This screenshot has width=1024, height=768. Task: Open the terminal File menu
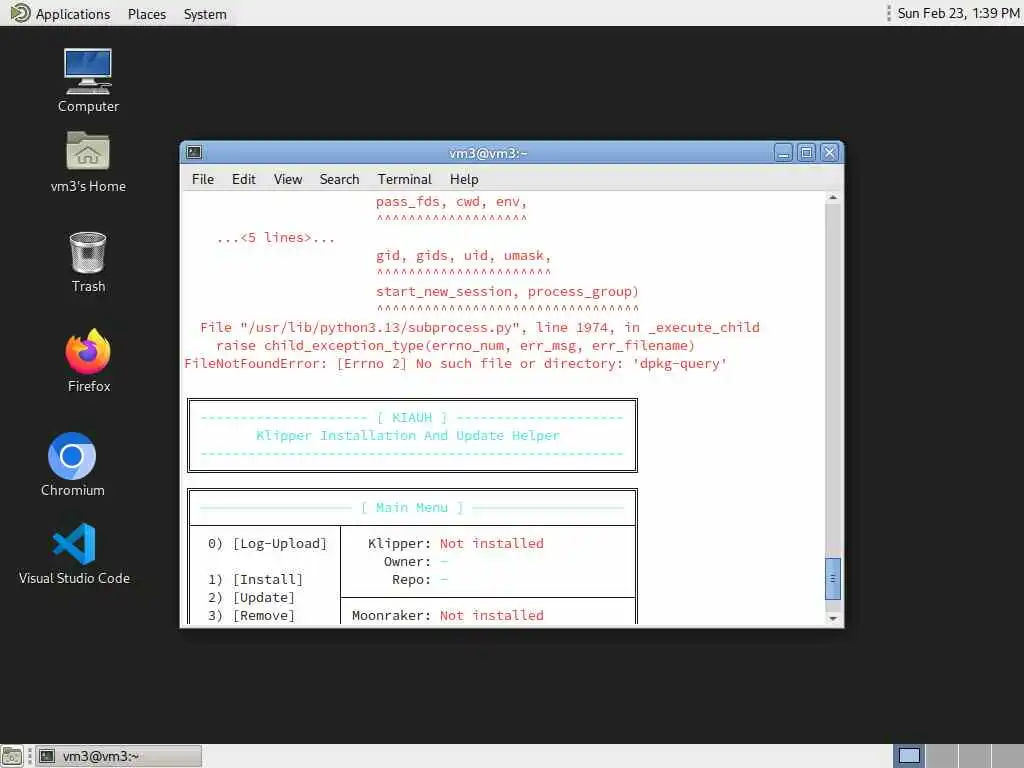coord(203,179)
